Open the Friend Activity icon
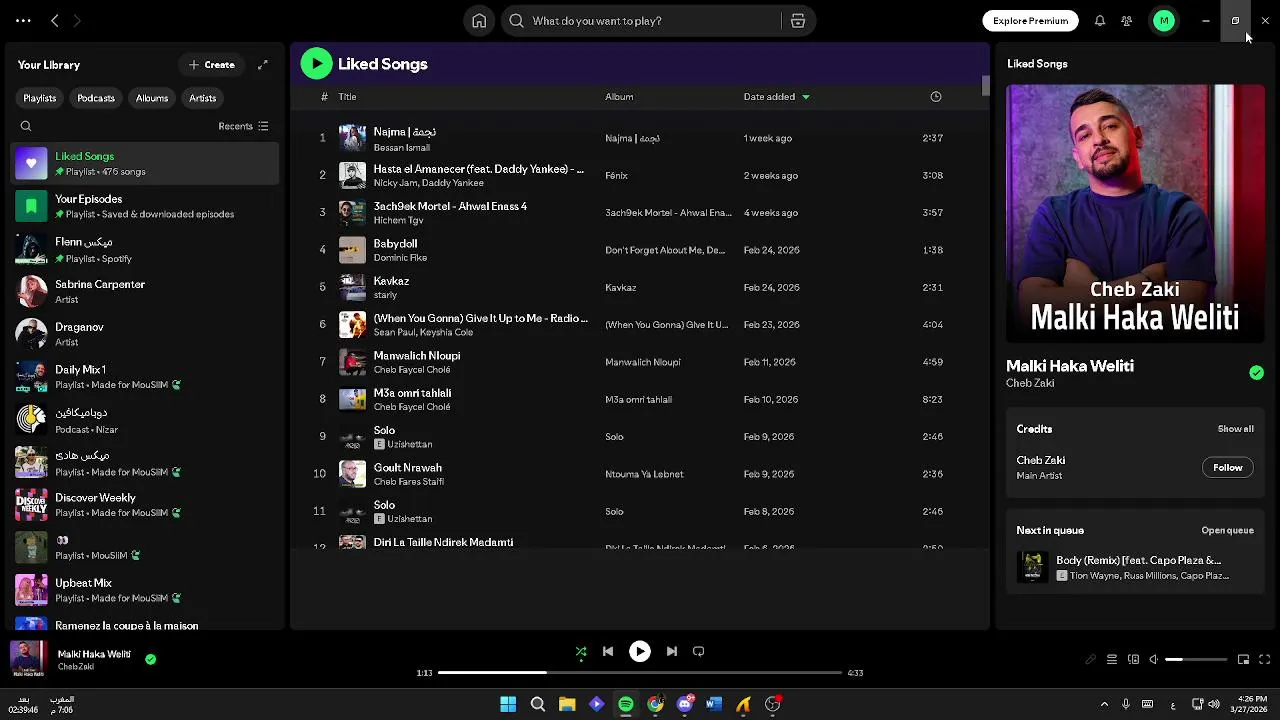 [1126, 21]
